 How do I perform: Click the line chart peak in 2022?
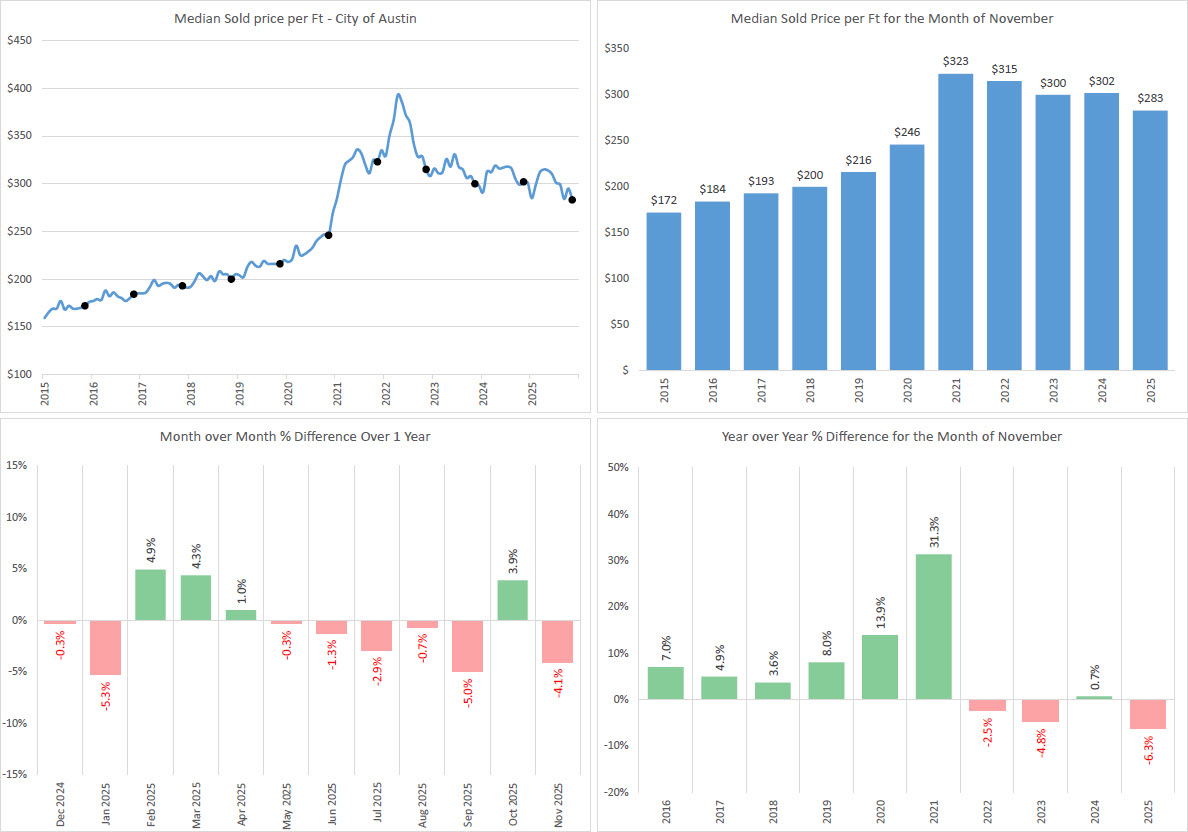[x=398, y=95]
